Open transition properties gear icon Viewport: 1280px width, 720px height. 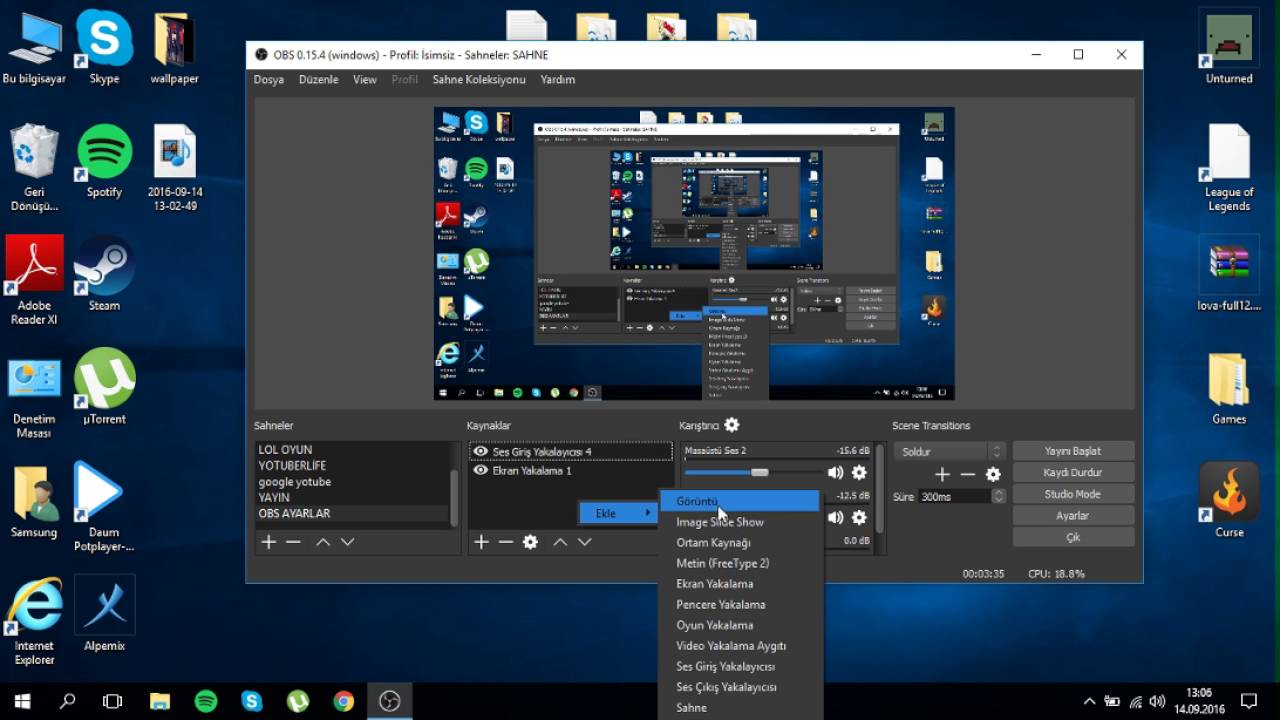(993, 474)
